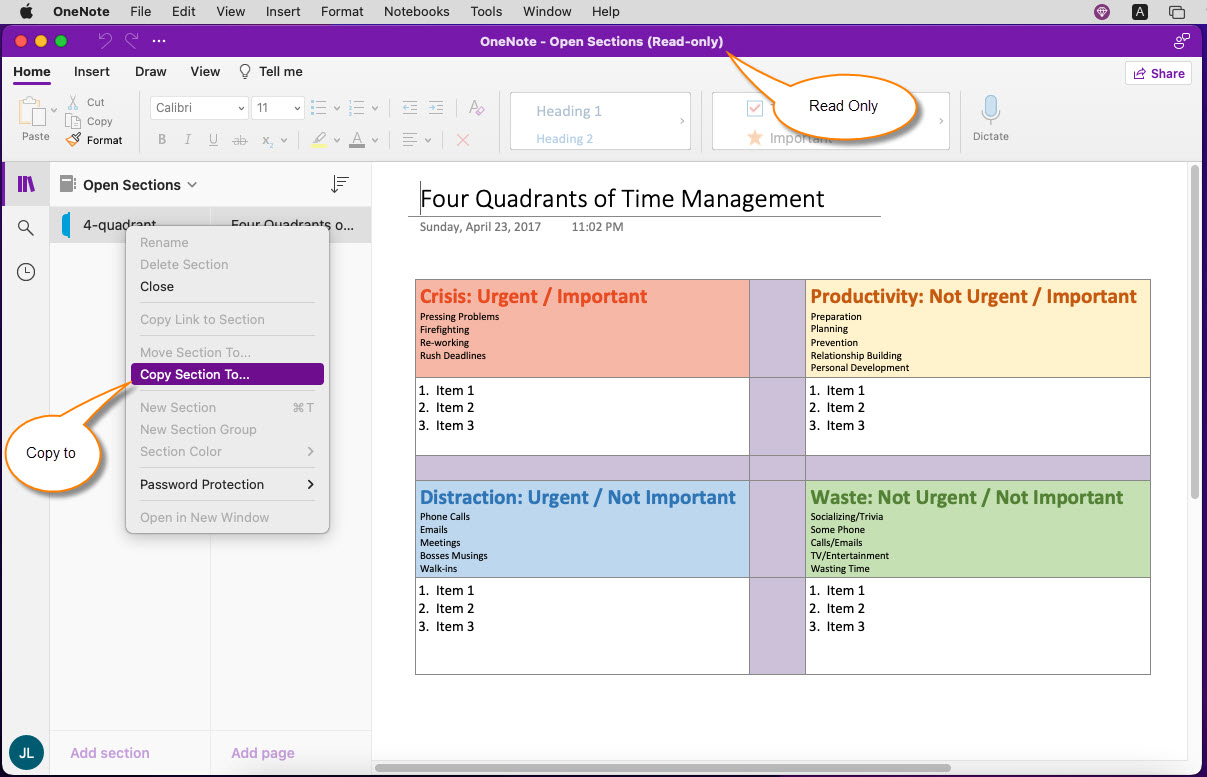Image resolution: width=1207 pixels, height=777 pixels.
Task: Clear formatting with eraser icon
Action: click(477, 108)
